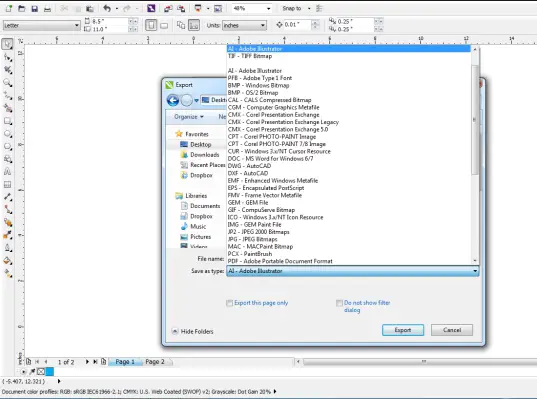Select the Blend interactive tool
537x399 pixels.
click(x=8, y=223)
